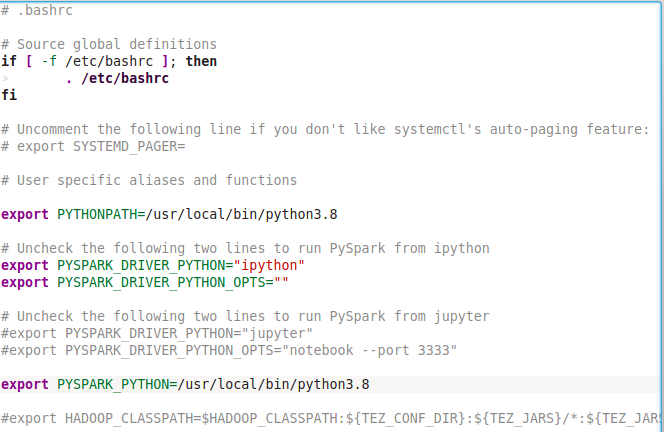Click PYSPARK_DRIVER_PYTHON_OPTS variable on export line
Image resolution: width=664 pixels, height=432 pixels.
click(161, 282)
